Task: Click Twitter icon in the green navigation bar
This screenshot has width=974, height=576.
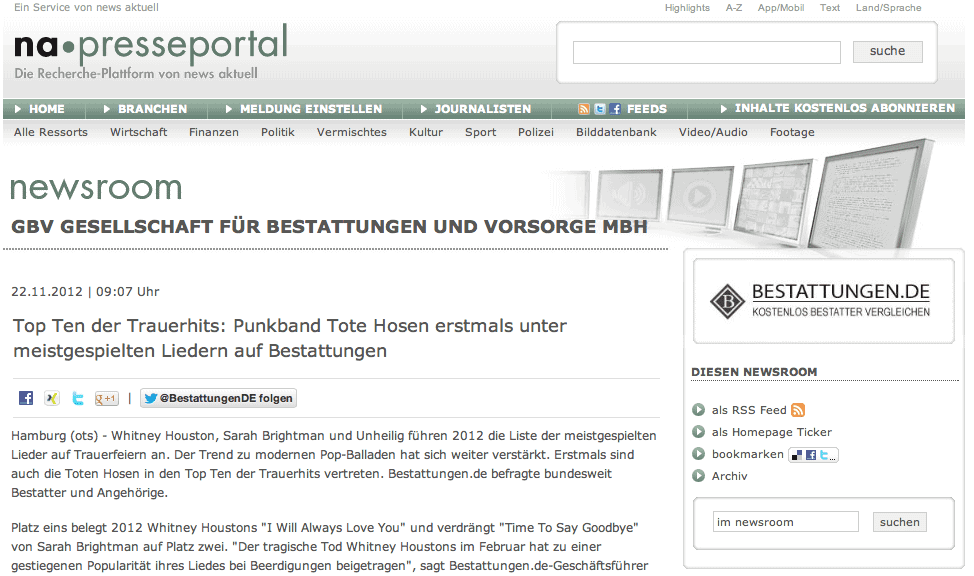Action: pos(599,109)
